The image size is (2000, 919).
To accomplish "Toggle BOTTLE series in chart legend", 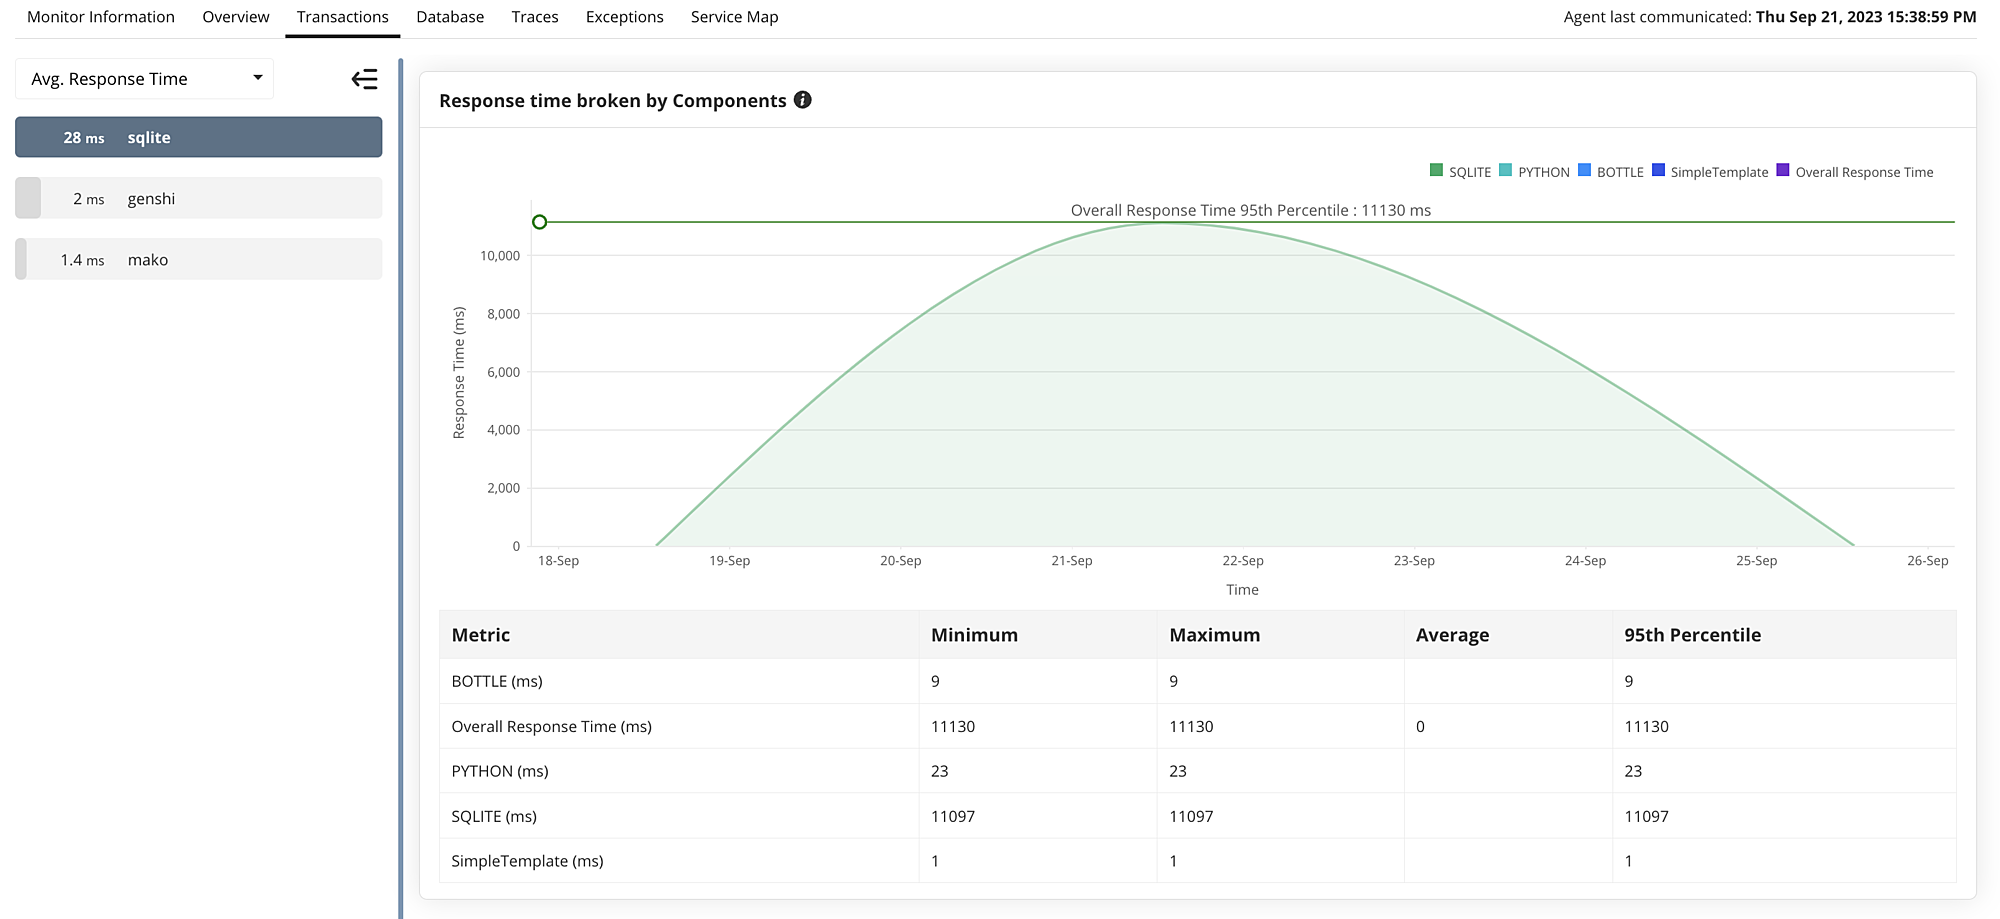I will [x=1610, y=172].
